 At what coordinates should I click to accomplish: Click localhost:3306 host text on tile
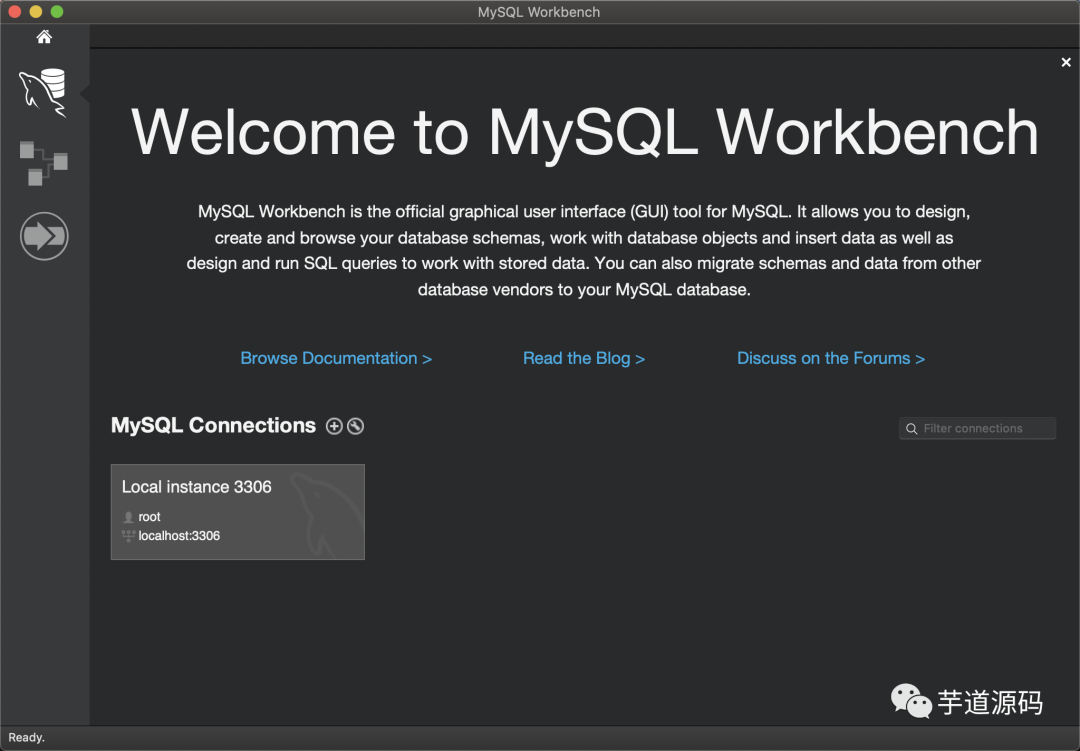click(x=179, y=536)
